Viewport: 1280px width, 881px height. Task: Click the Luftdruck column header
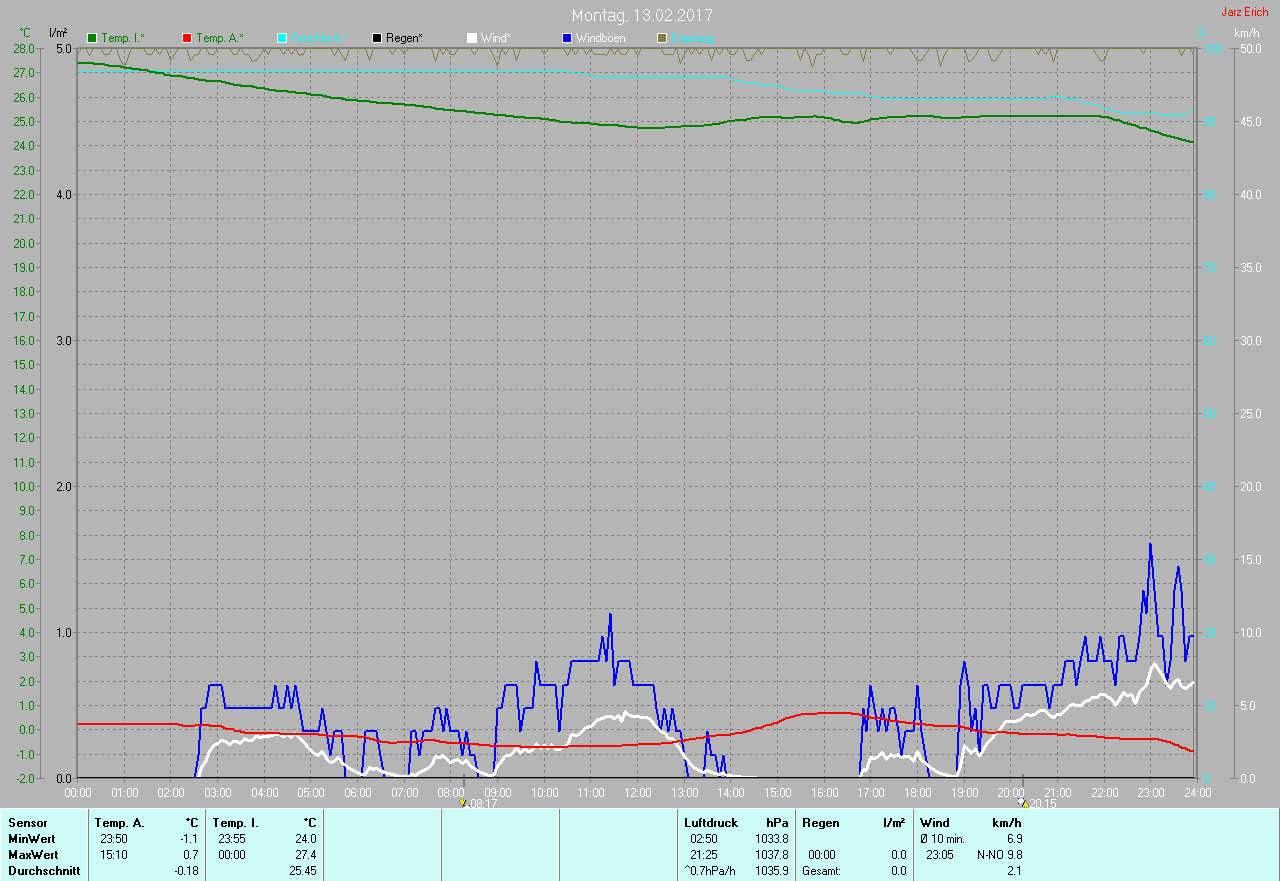[711, 823]
